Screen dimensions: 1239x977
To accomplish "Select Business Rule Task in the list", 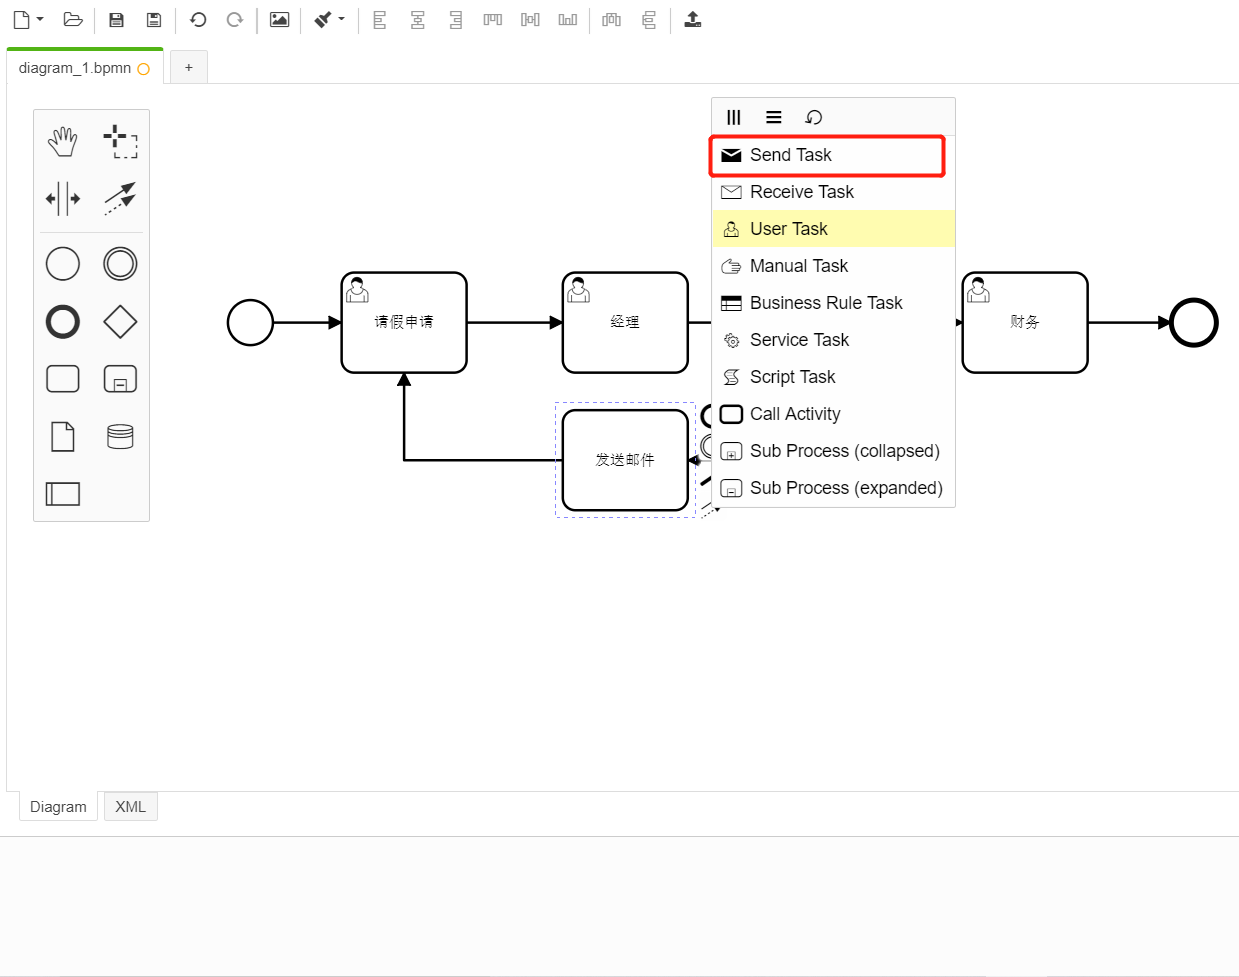I will pyautogui.click(x=825, y=302).
